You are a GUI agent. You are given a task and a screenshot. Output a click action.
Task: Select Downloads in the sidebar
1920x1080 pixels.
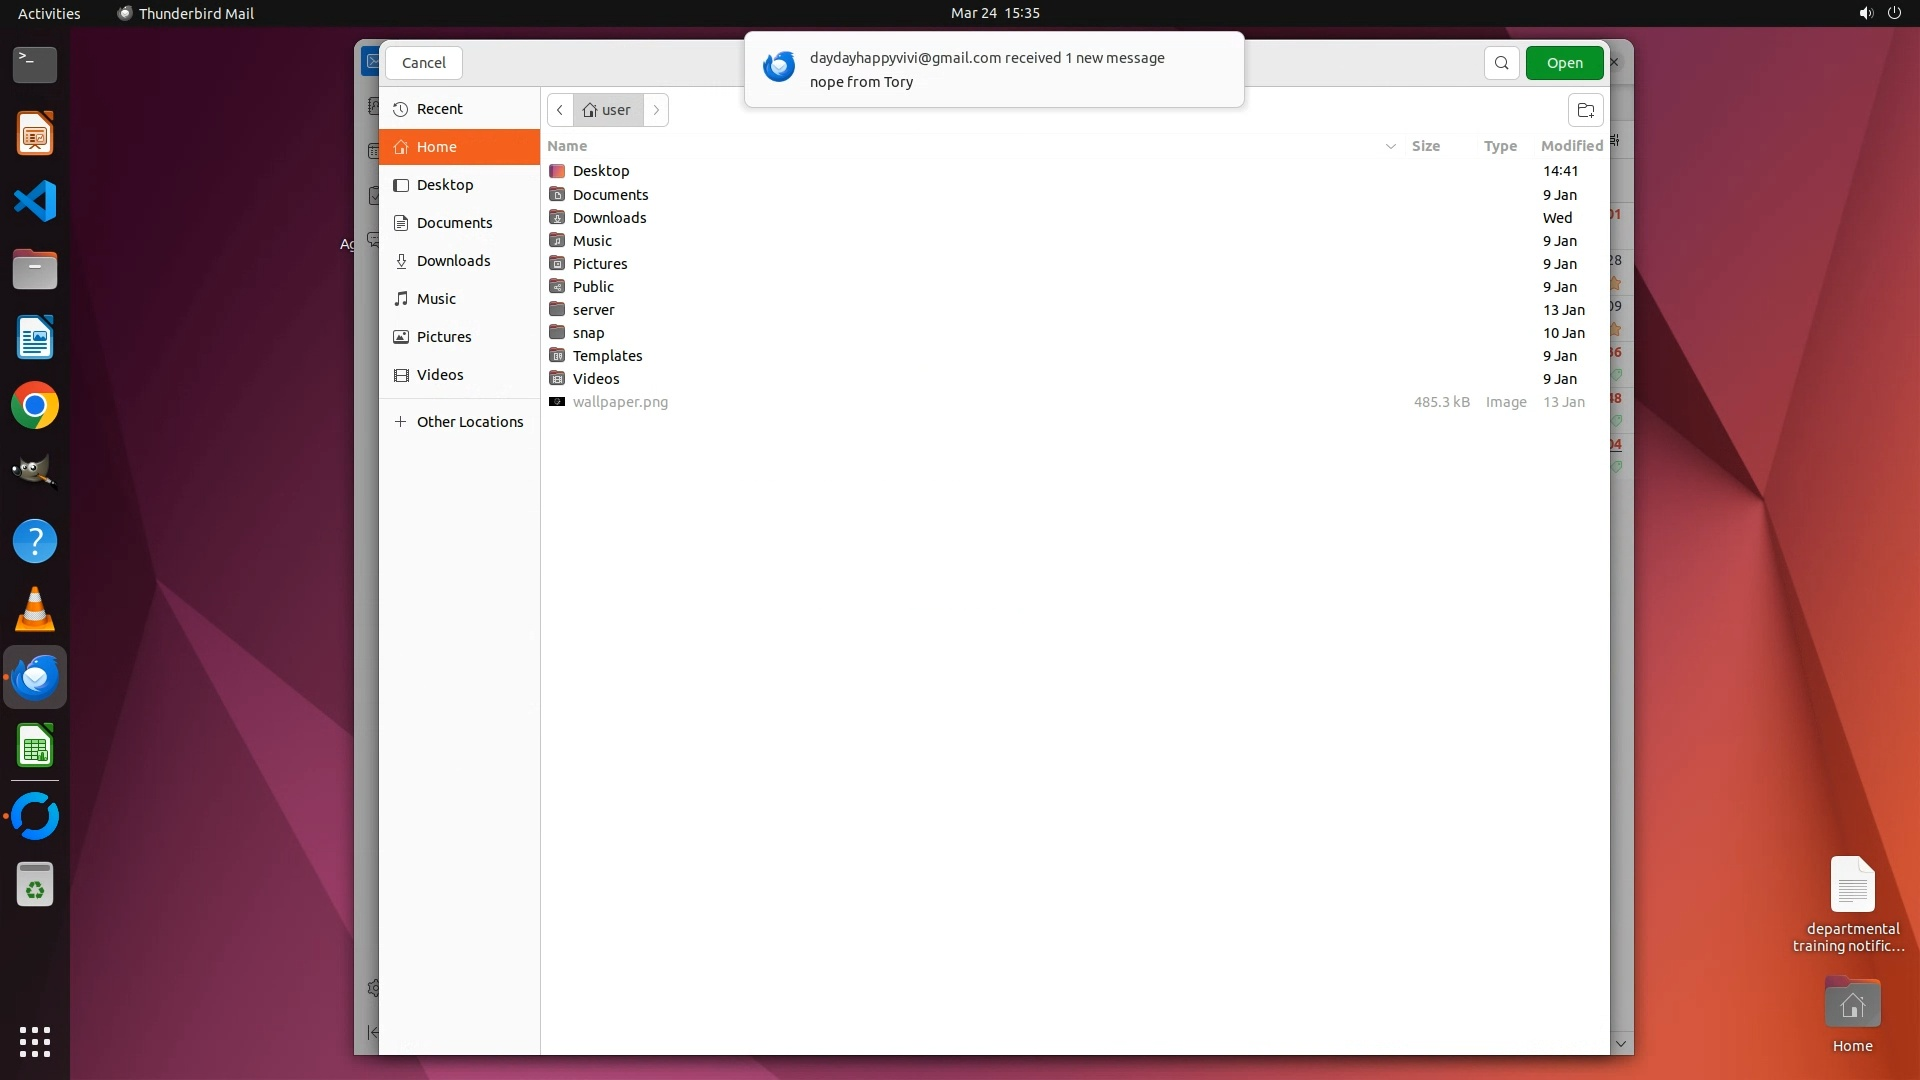(x=453, y=261)
